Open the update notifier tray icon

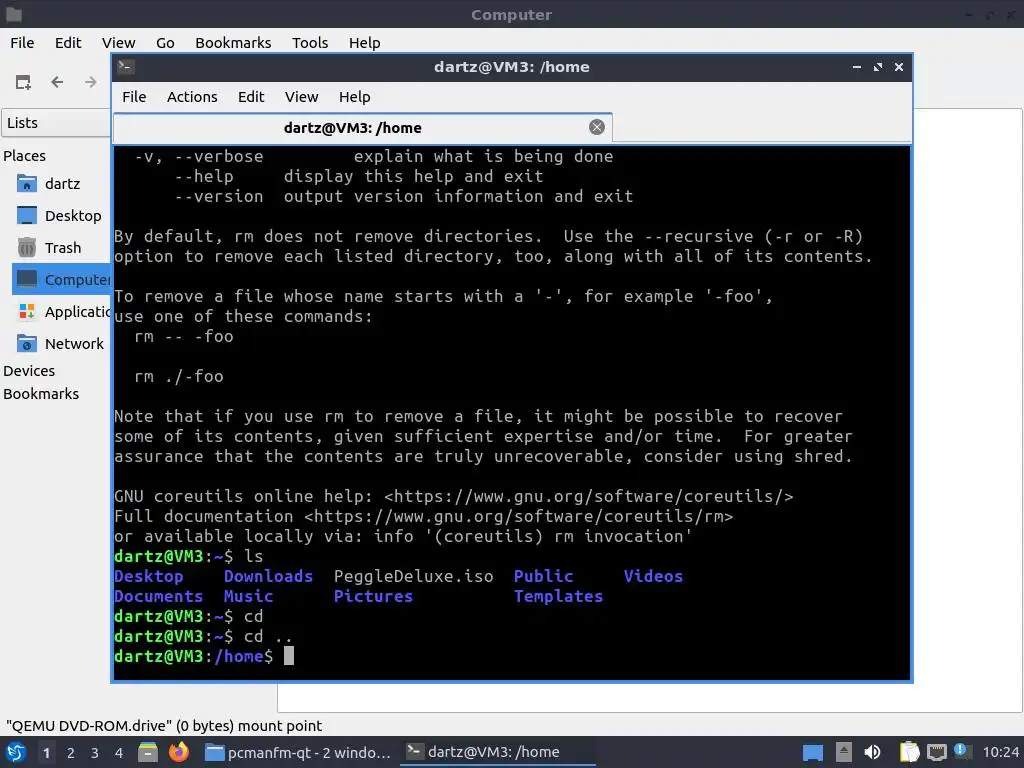(961, 750)
